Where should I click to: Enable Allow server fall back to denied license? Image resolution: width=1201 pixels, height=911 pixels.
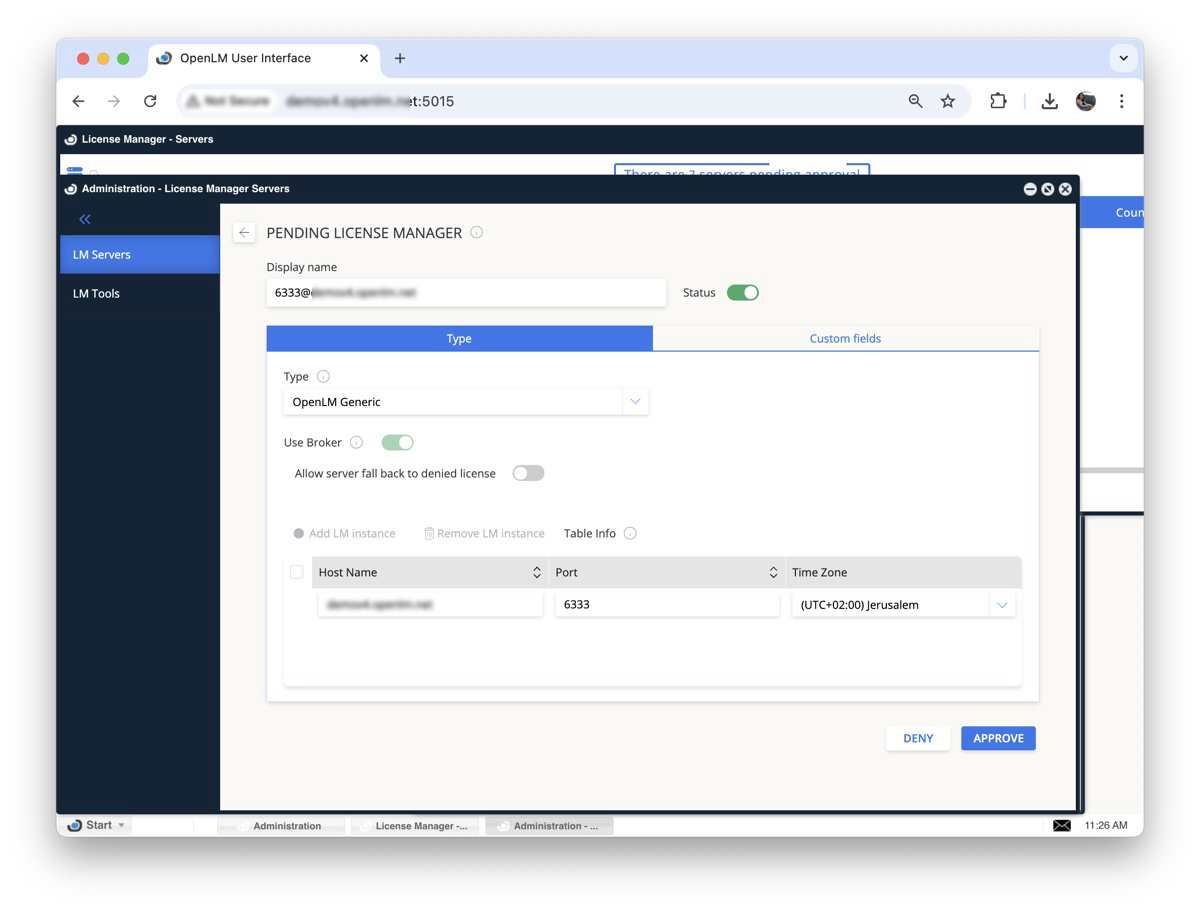click(528, 474)
